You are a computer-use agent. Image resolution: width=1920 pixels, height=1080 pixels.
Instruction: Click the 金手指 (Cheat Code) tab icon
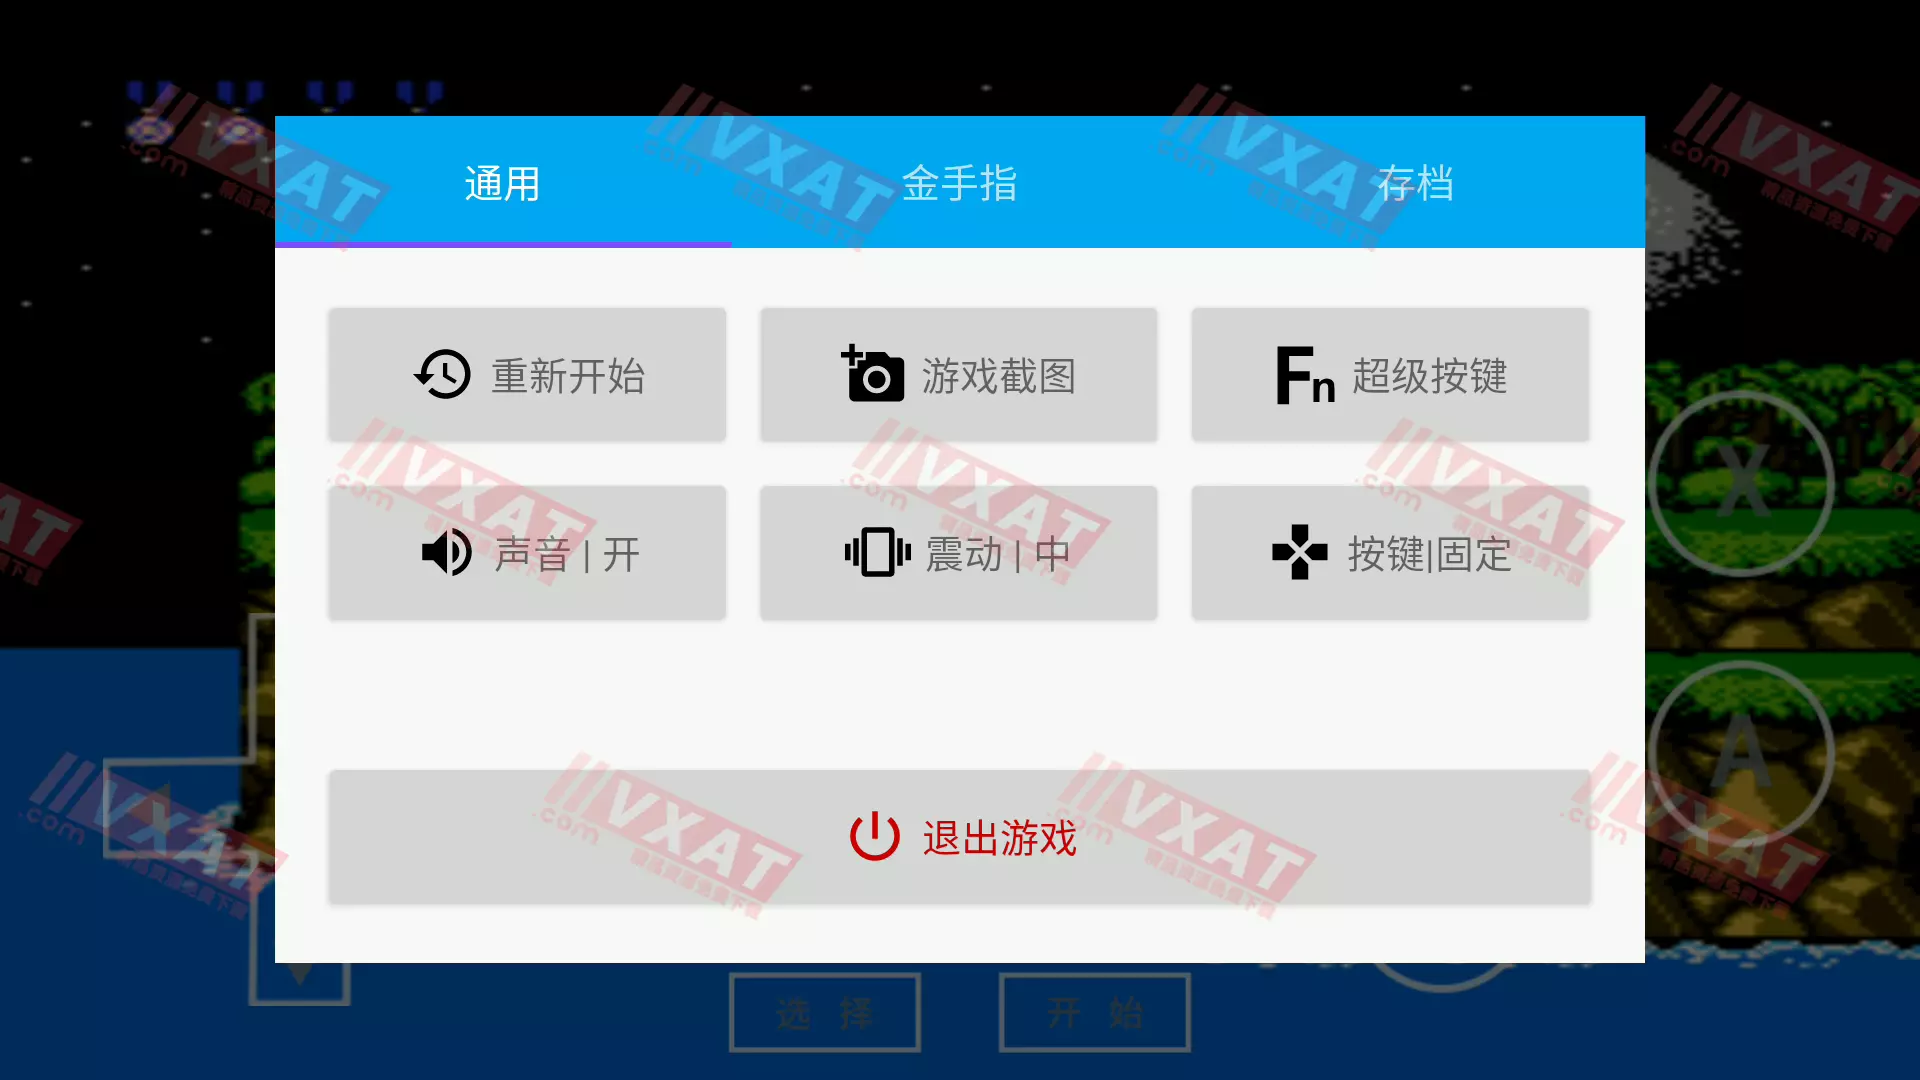point(960,182)
